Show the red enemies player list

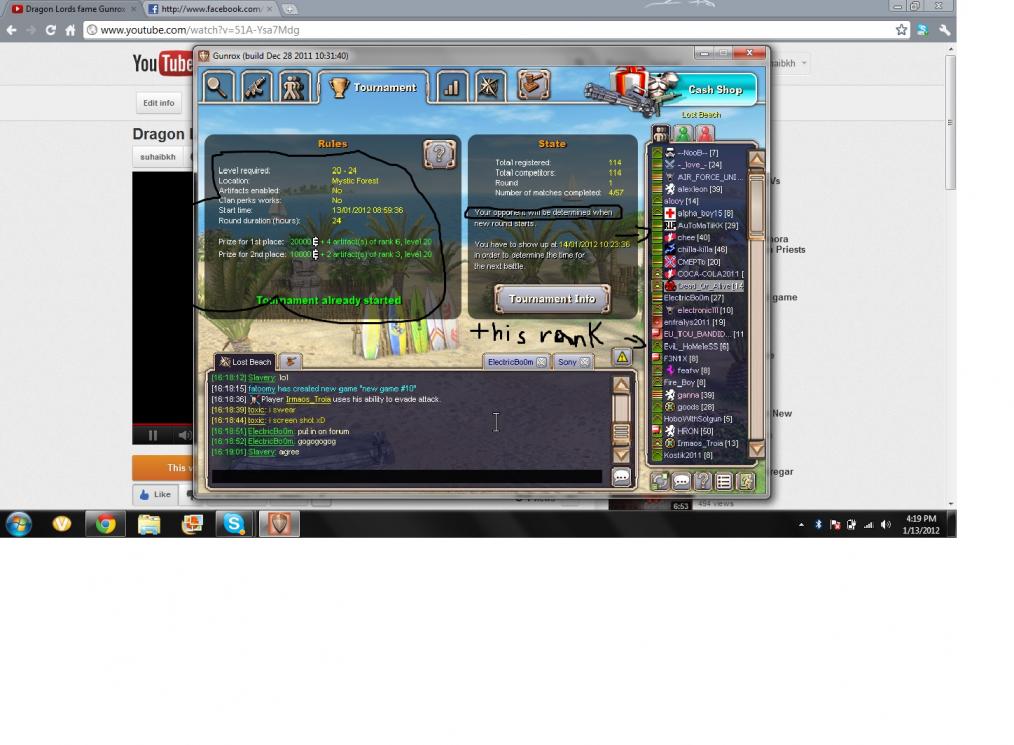(x=704, y=133)
